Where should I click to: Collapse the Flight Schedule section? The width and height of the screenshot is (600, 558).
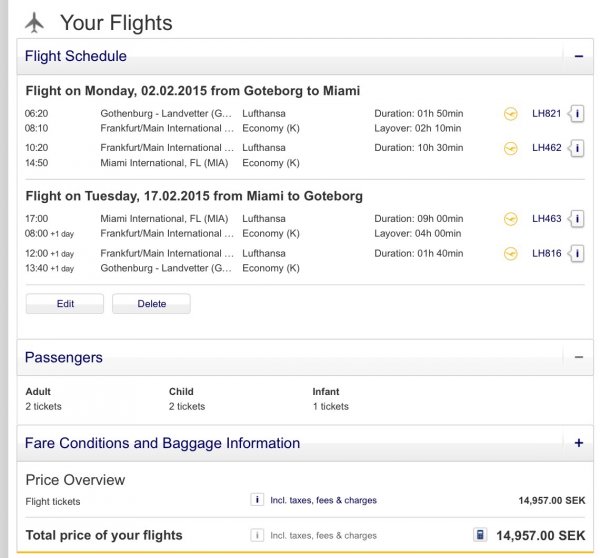(579, 57)
